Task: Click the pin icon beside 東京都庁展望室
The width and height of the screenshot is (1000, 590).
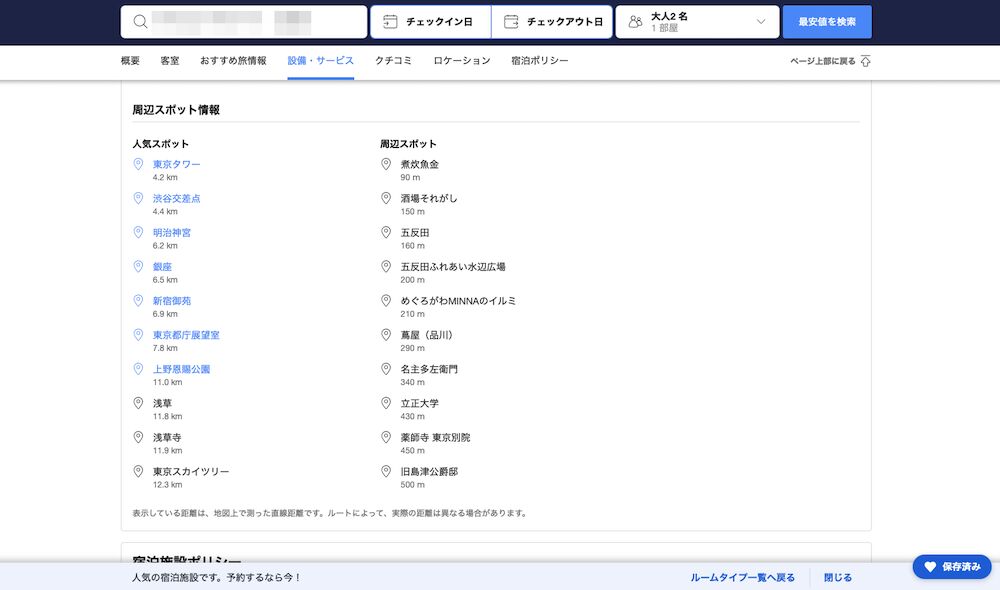Action: click(x=138, y=335)
